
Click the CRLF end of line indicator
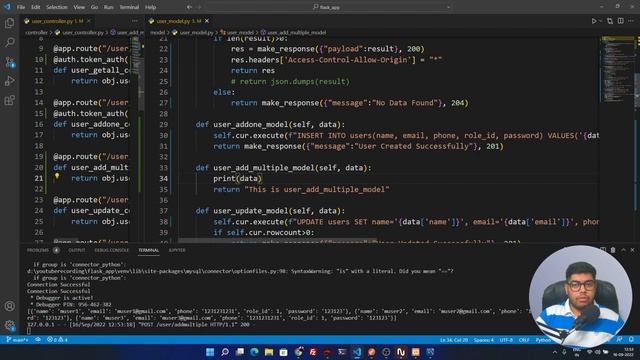(524, 340)
